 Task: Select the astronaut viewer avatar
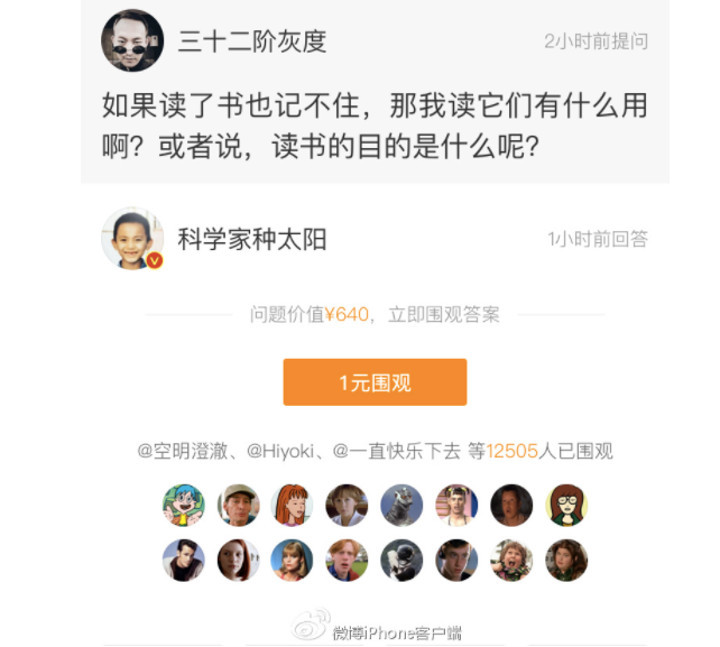click(x=401, y=560)
